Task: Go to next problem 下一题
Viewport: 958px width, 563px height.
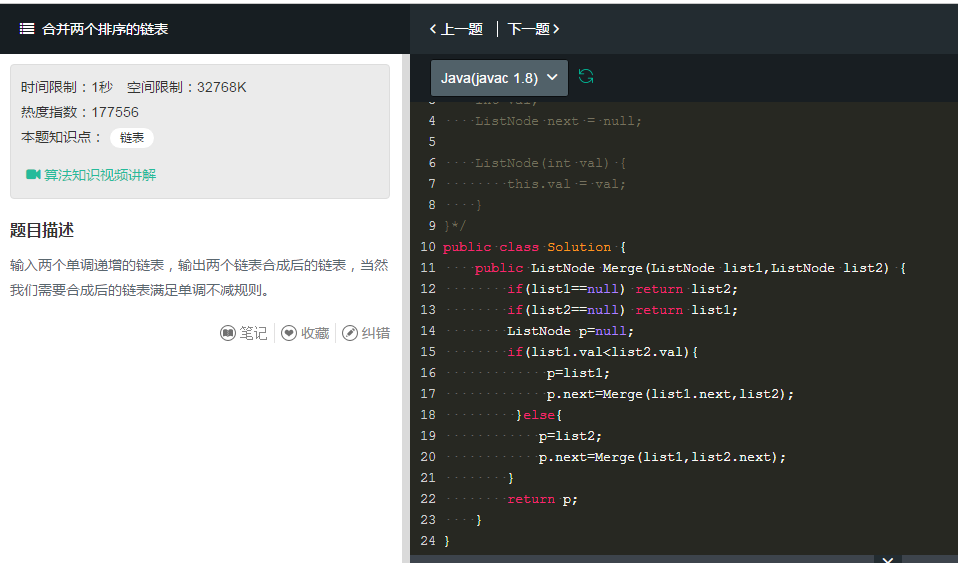Action: (533, 29)
